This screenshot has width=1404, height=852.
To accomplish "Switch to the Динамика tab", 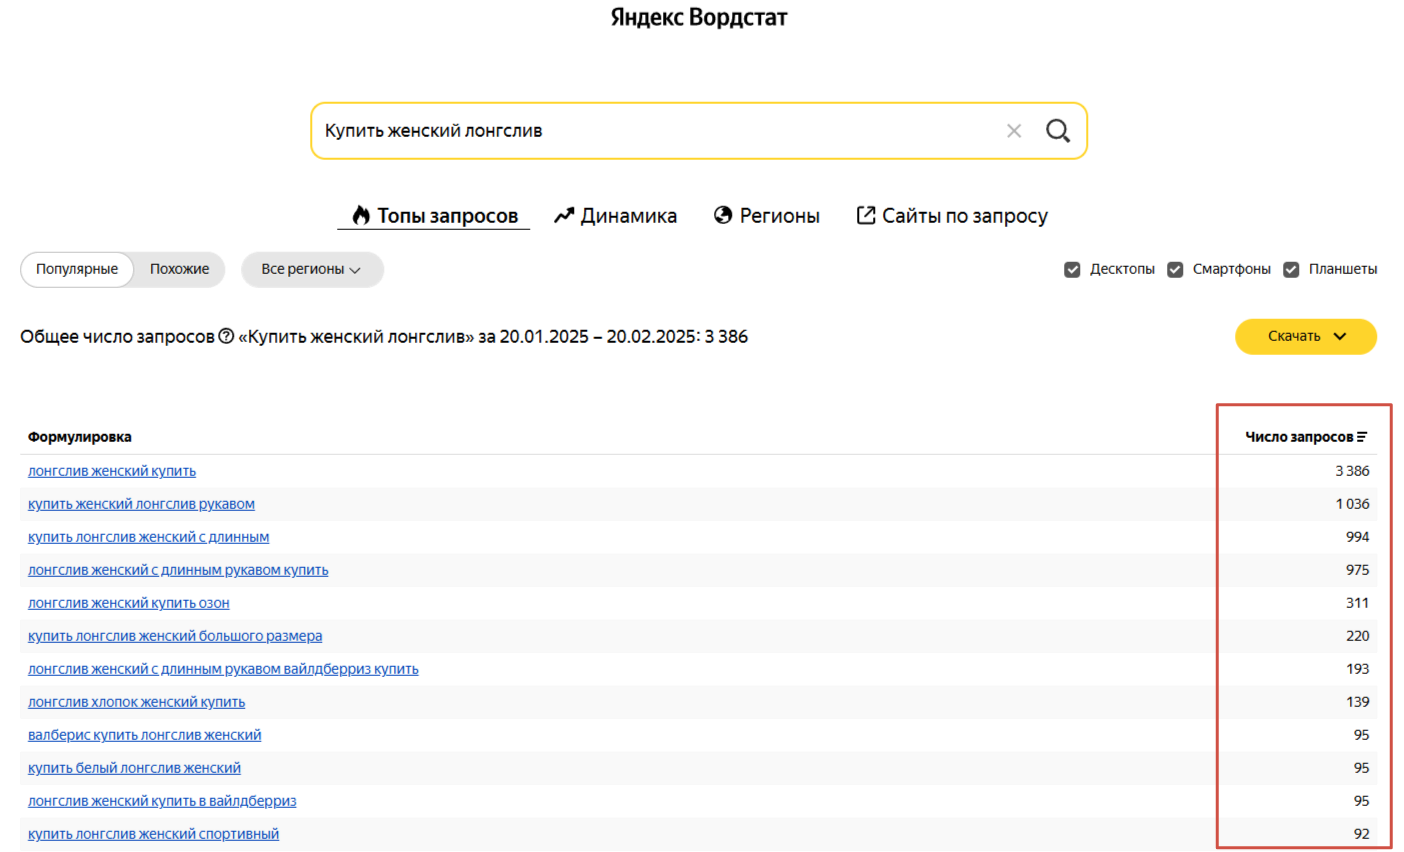I will (615, 216).
